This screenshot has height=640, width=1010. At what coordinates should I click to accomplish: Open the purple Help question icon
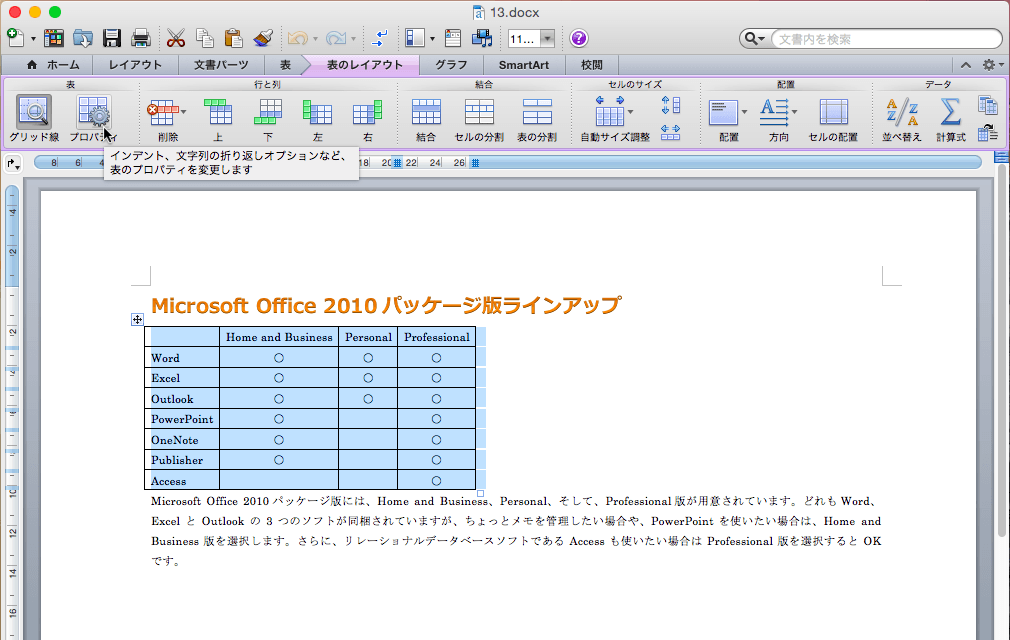[578, 39]
